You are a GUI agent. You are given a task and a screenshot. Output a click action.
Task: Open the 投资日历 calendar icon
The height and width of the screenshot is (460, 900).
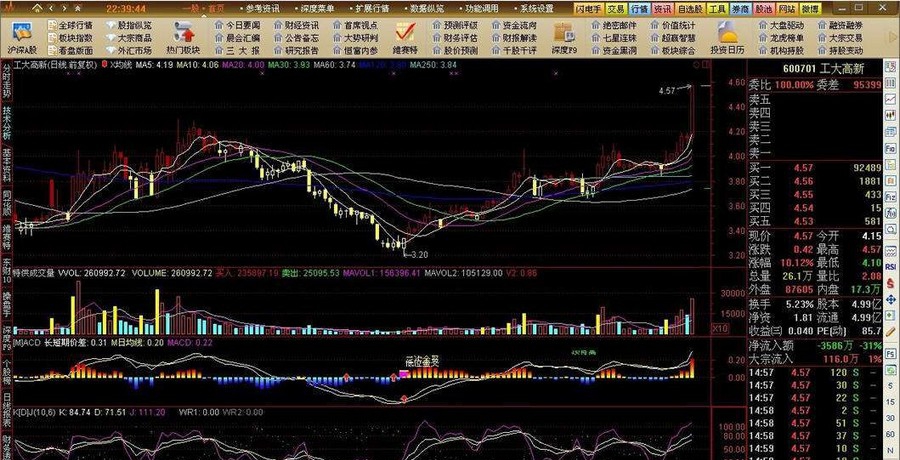[727, 37]
